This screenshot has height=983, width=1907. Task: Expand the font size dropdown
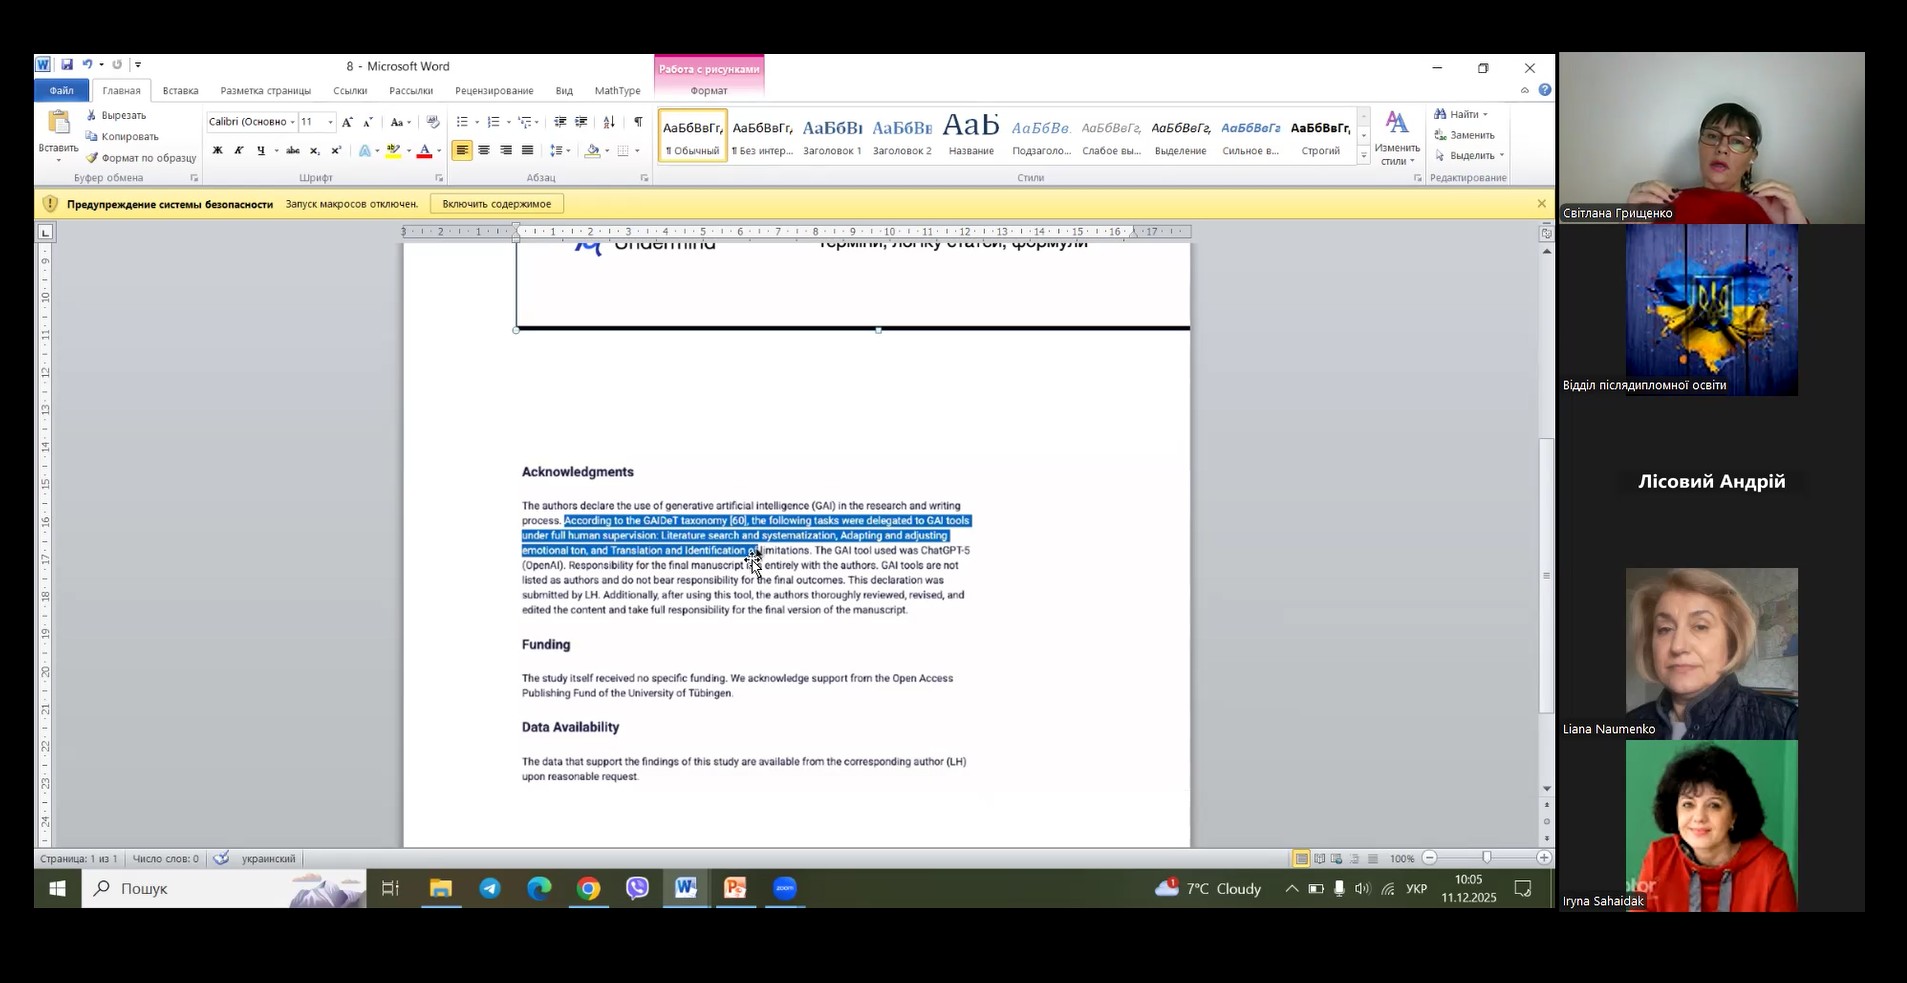click(x=330, y=122)
